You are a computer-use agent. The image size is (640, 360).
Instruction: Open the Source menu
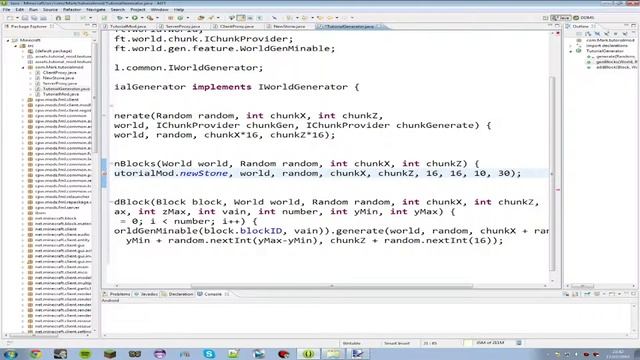(x=50, y=9)
